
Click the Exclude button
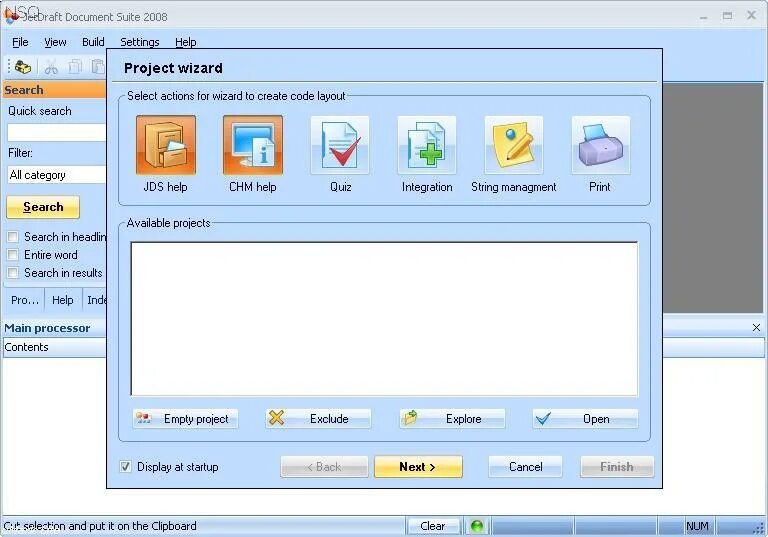tap(318, 419)
